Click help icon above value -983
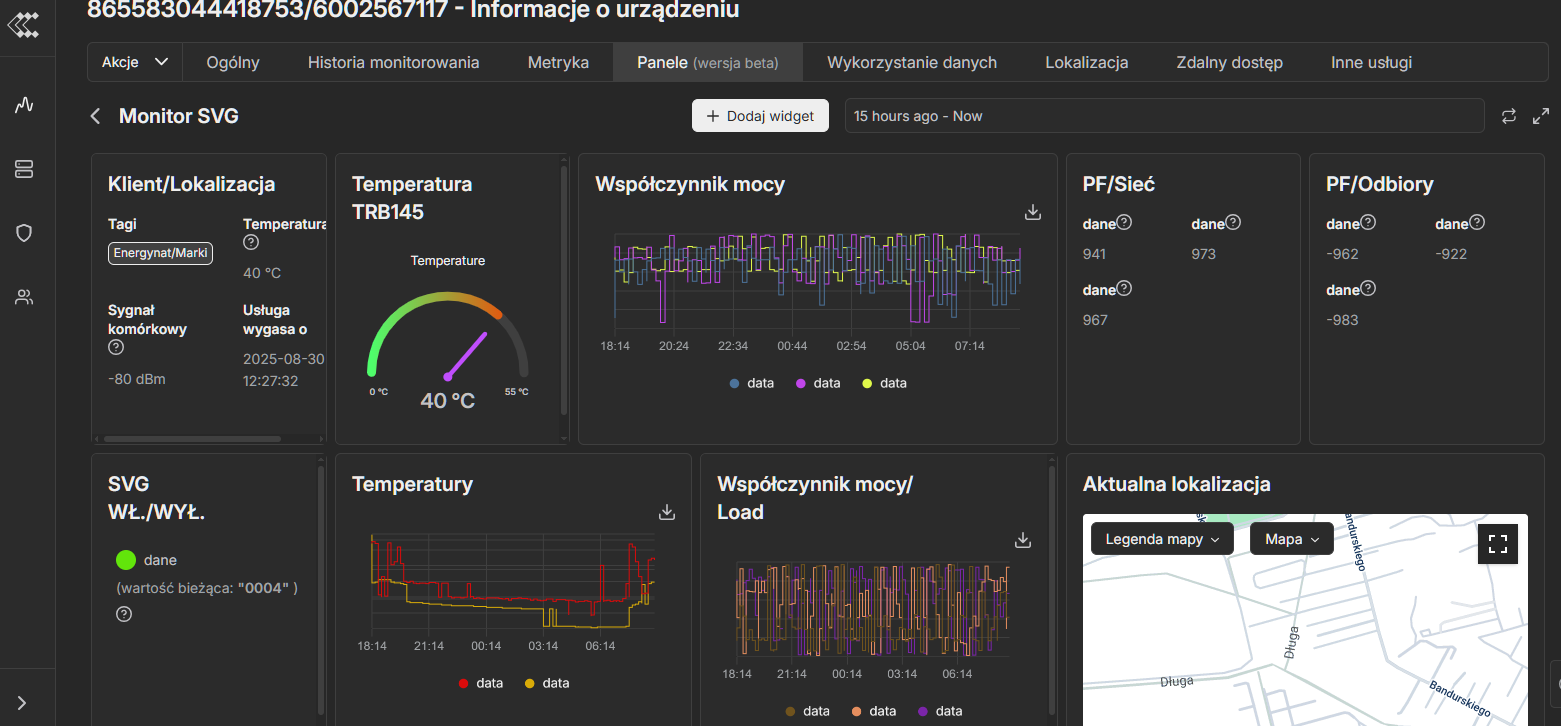This screenshot has width=1561, height=726. 1368,289
